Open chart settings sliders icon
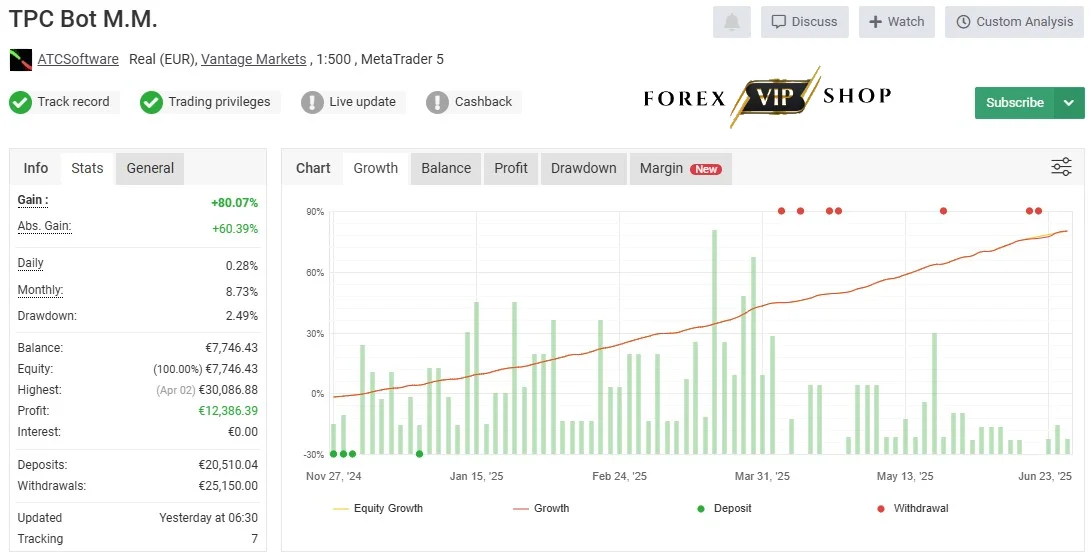The image size is (1091, 560). coord(1061,167)
